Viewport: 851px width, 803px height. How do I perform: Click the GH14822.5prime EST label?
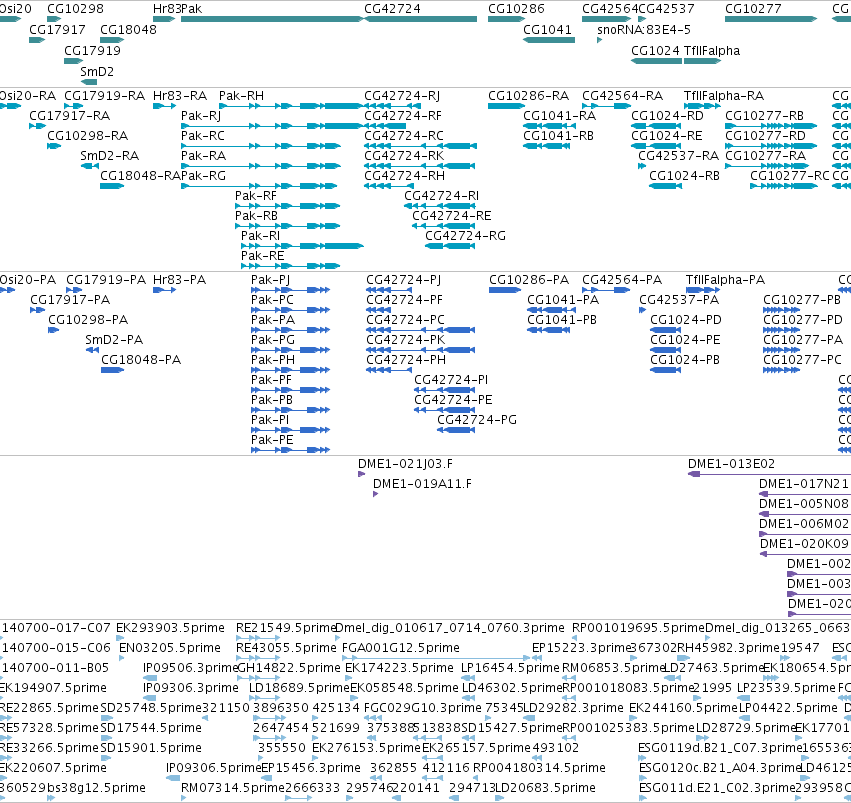289,668
